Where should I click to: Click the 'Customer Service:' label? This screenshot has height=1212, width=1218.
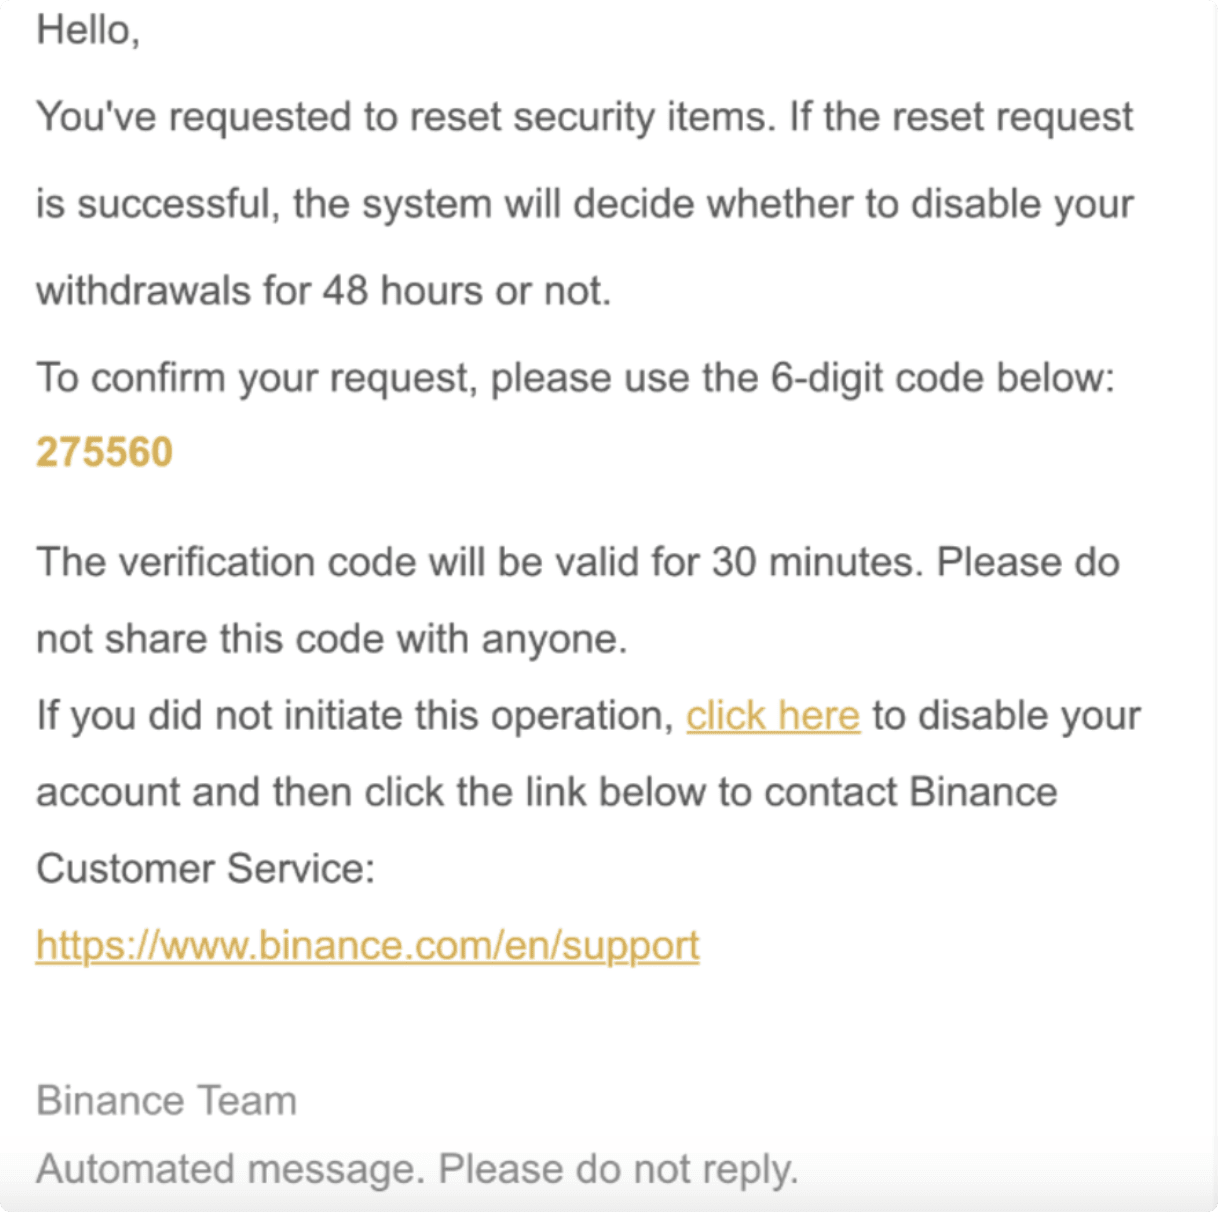click(205, 868)
